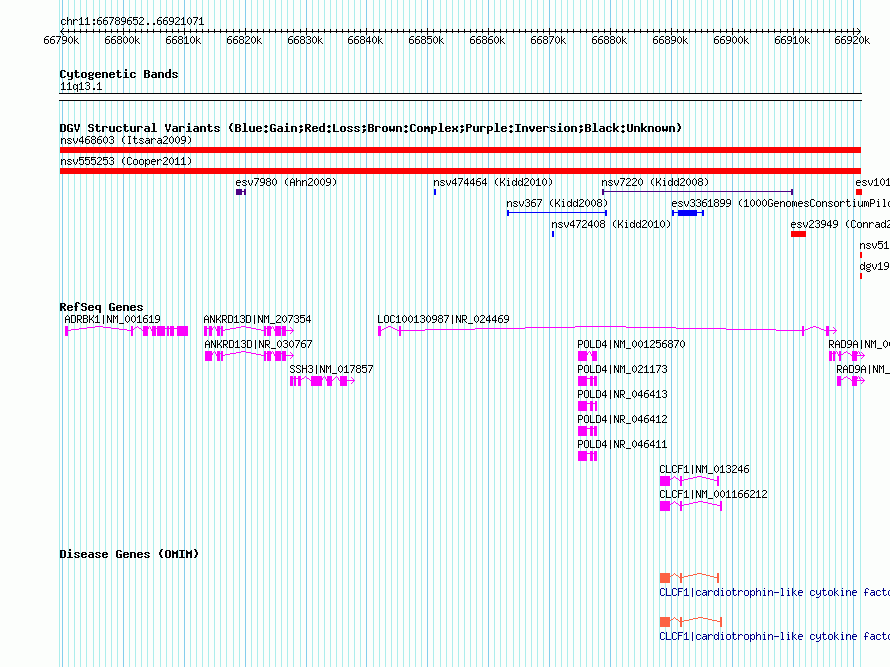Click the second, lower RAD9A gene glyph

[851, 381]
